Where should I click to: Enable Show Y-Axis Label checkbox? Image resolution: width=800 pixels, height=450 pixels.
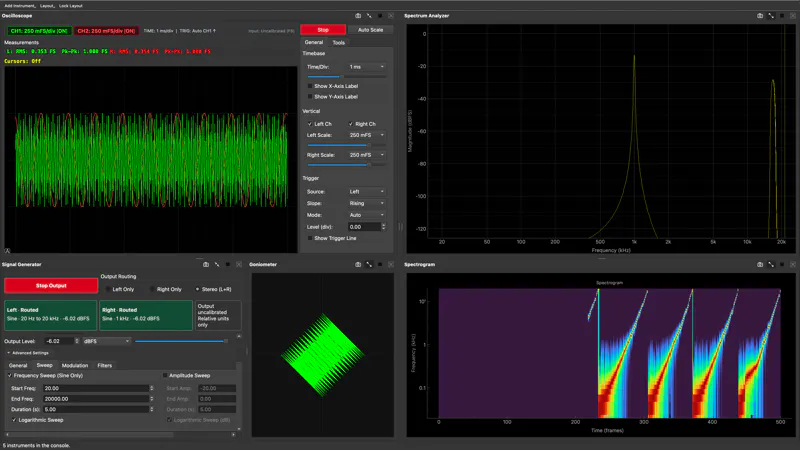point(310,96)
